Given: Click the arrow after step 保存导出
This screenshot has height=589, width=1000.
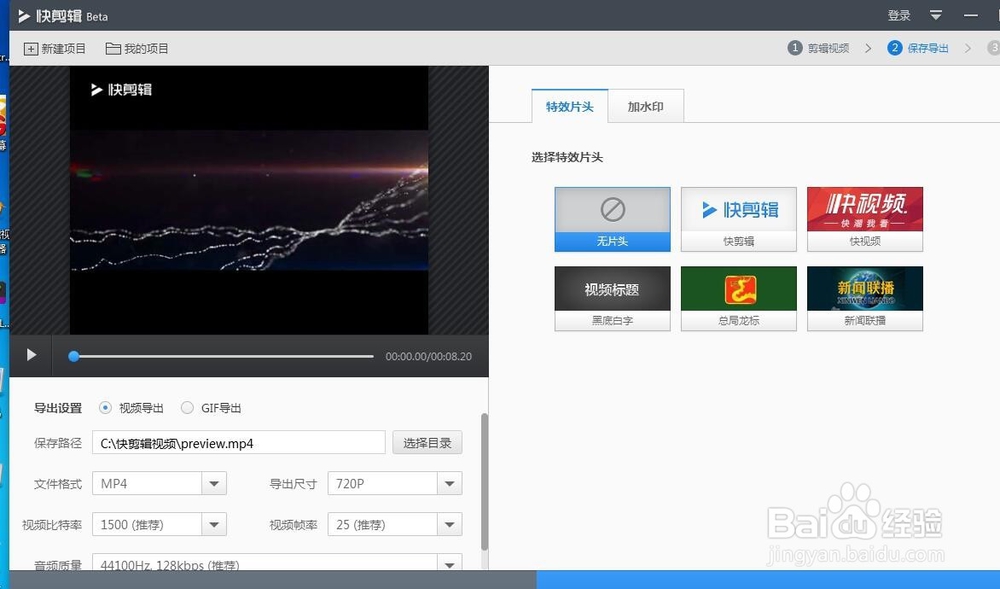Looking at the screenshot, I should pyautogui.click(x=968, y=48).
